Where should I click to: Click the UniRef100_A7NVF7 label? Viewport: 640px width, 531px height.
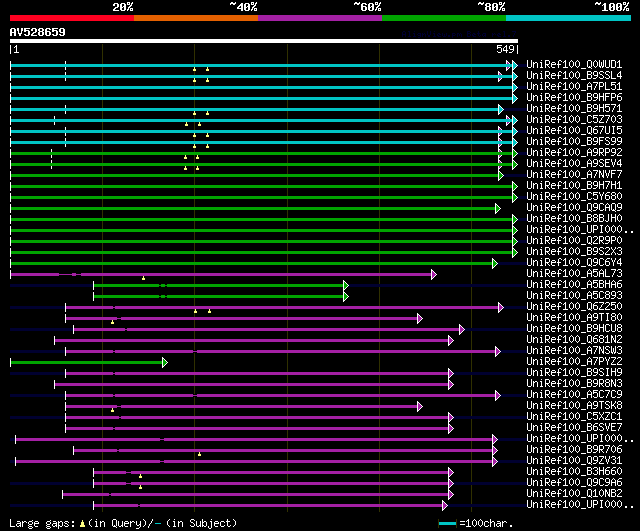[574, 175]
